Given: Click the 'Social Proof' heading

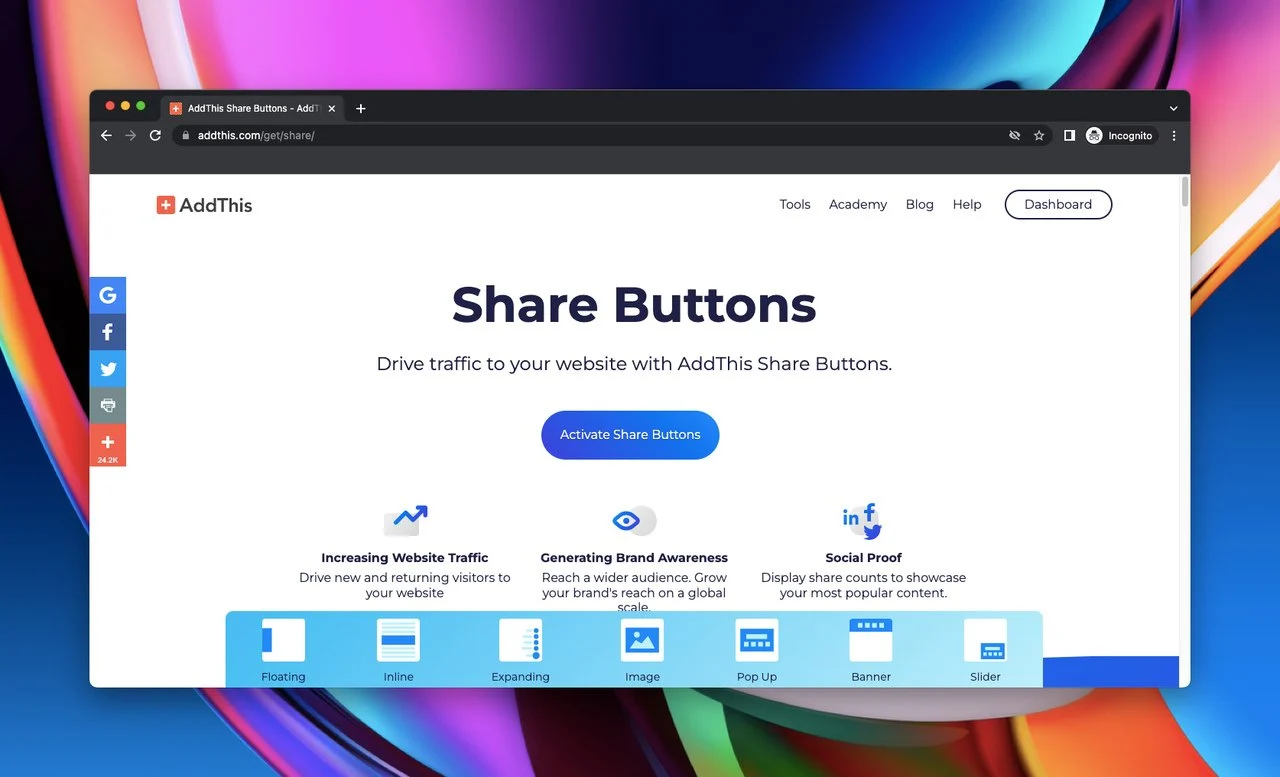Looking at the screenshot, I should [864, 558].
